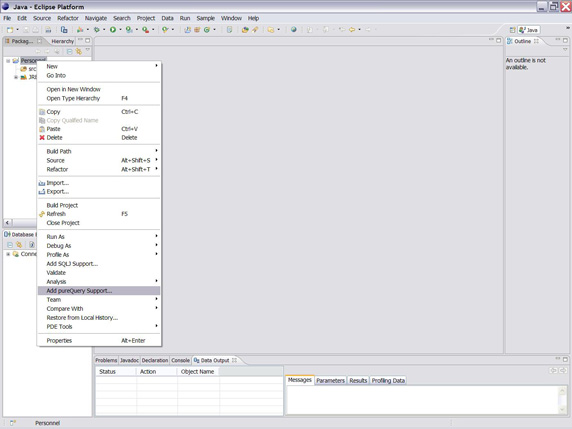Open the Profiling Data tab
Screen dimensions: 572x429
tap(388, 380)
